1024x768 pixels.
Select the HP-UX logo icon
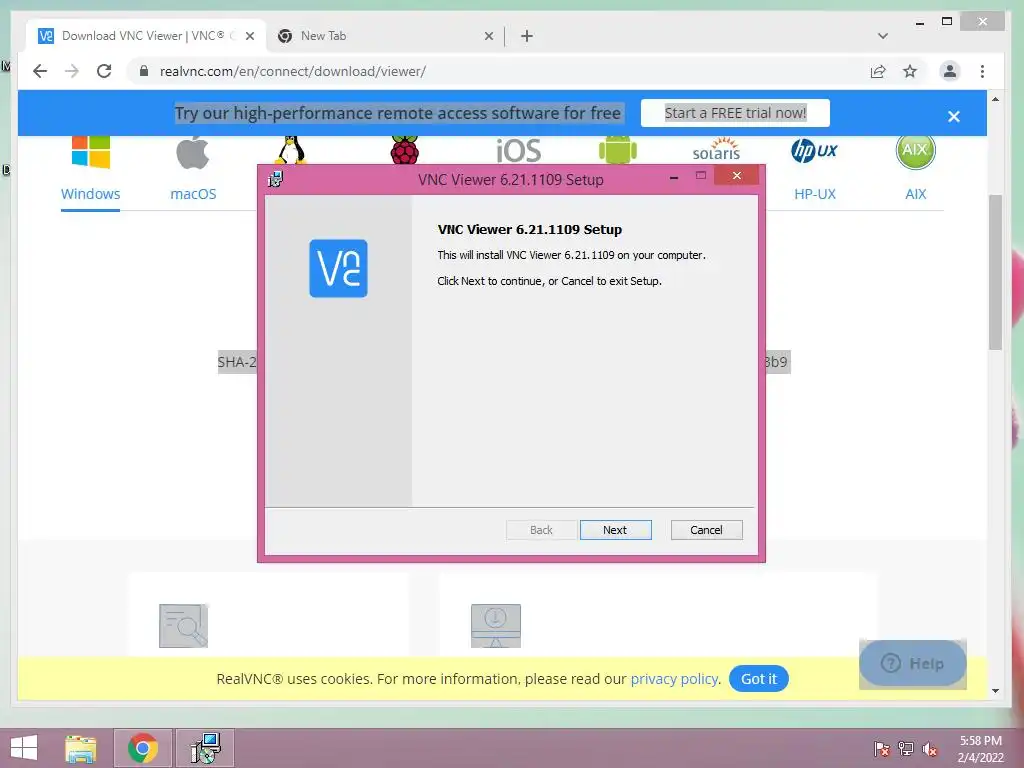[x=814, y=151]
